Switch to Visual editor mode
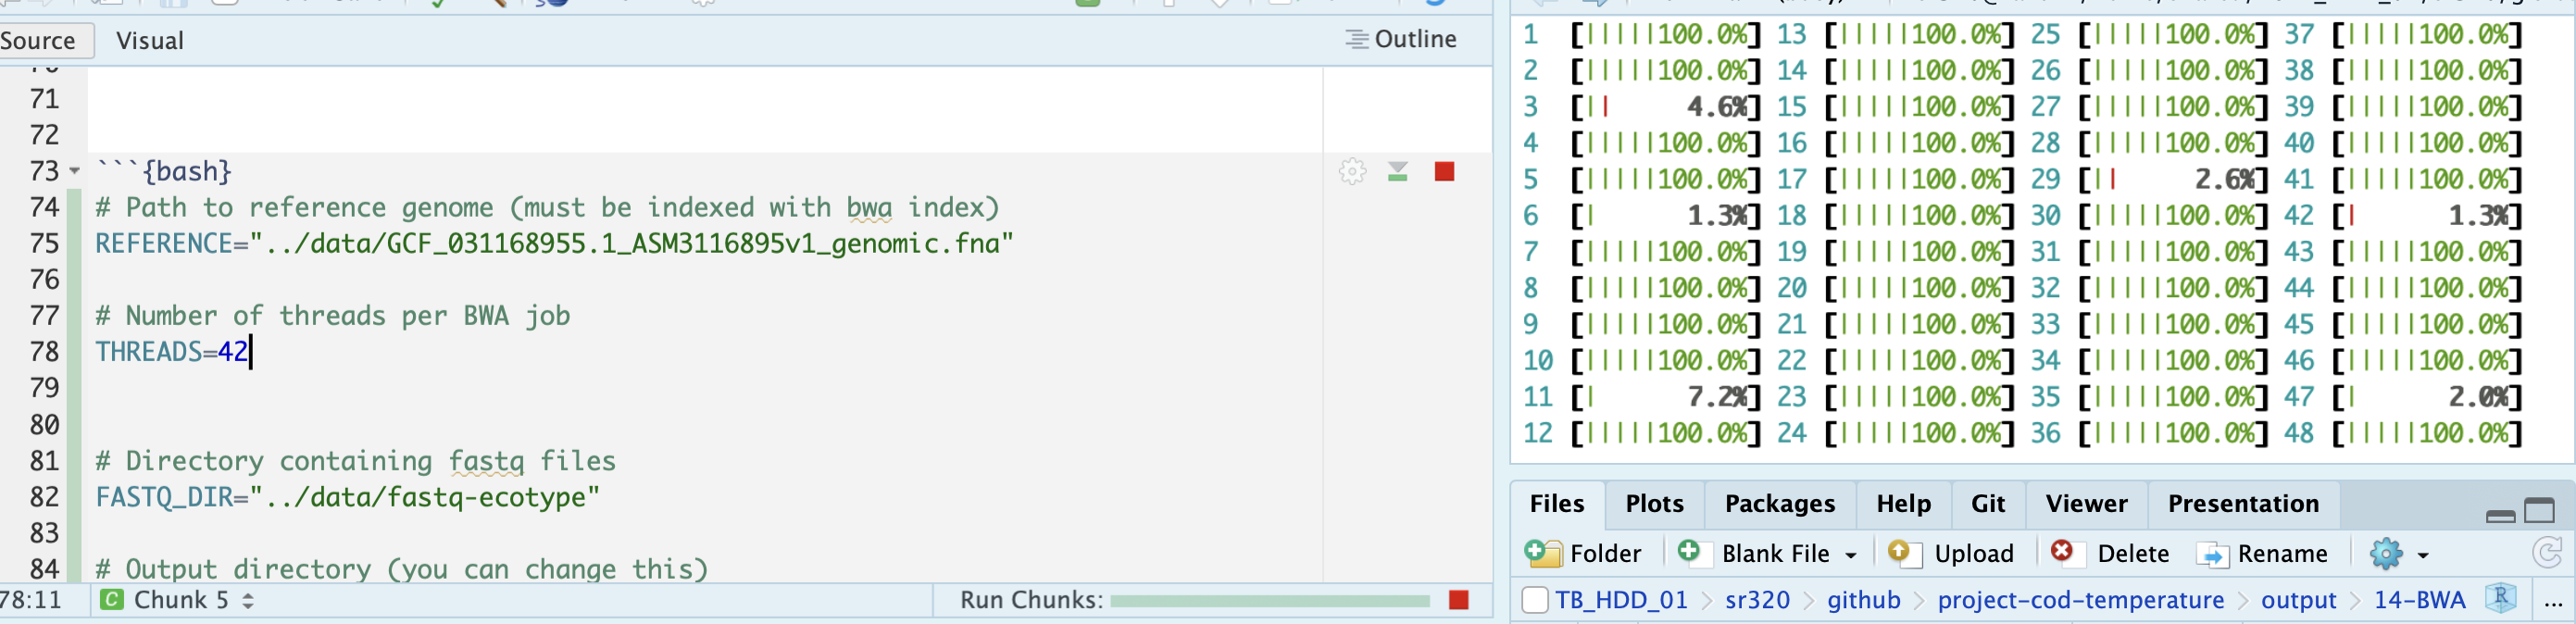2576x624 pixels. click(150, 41)
